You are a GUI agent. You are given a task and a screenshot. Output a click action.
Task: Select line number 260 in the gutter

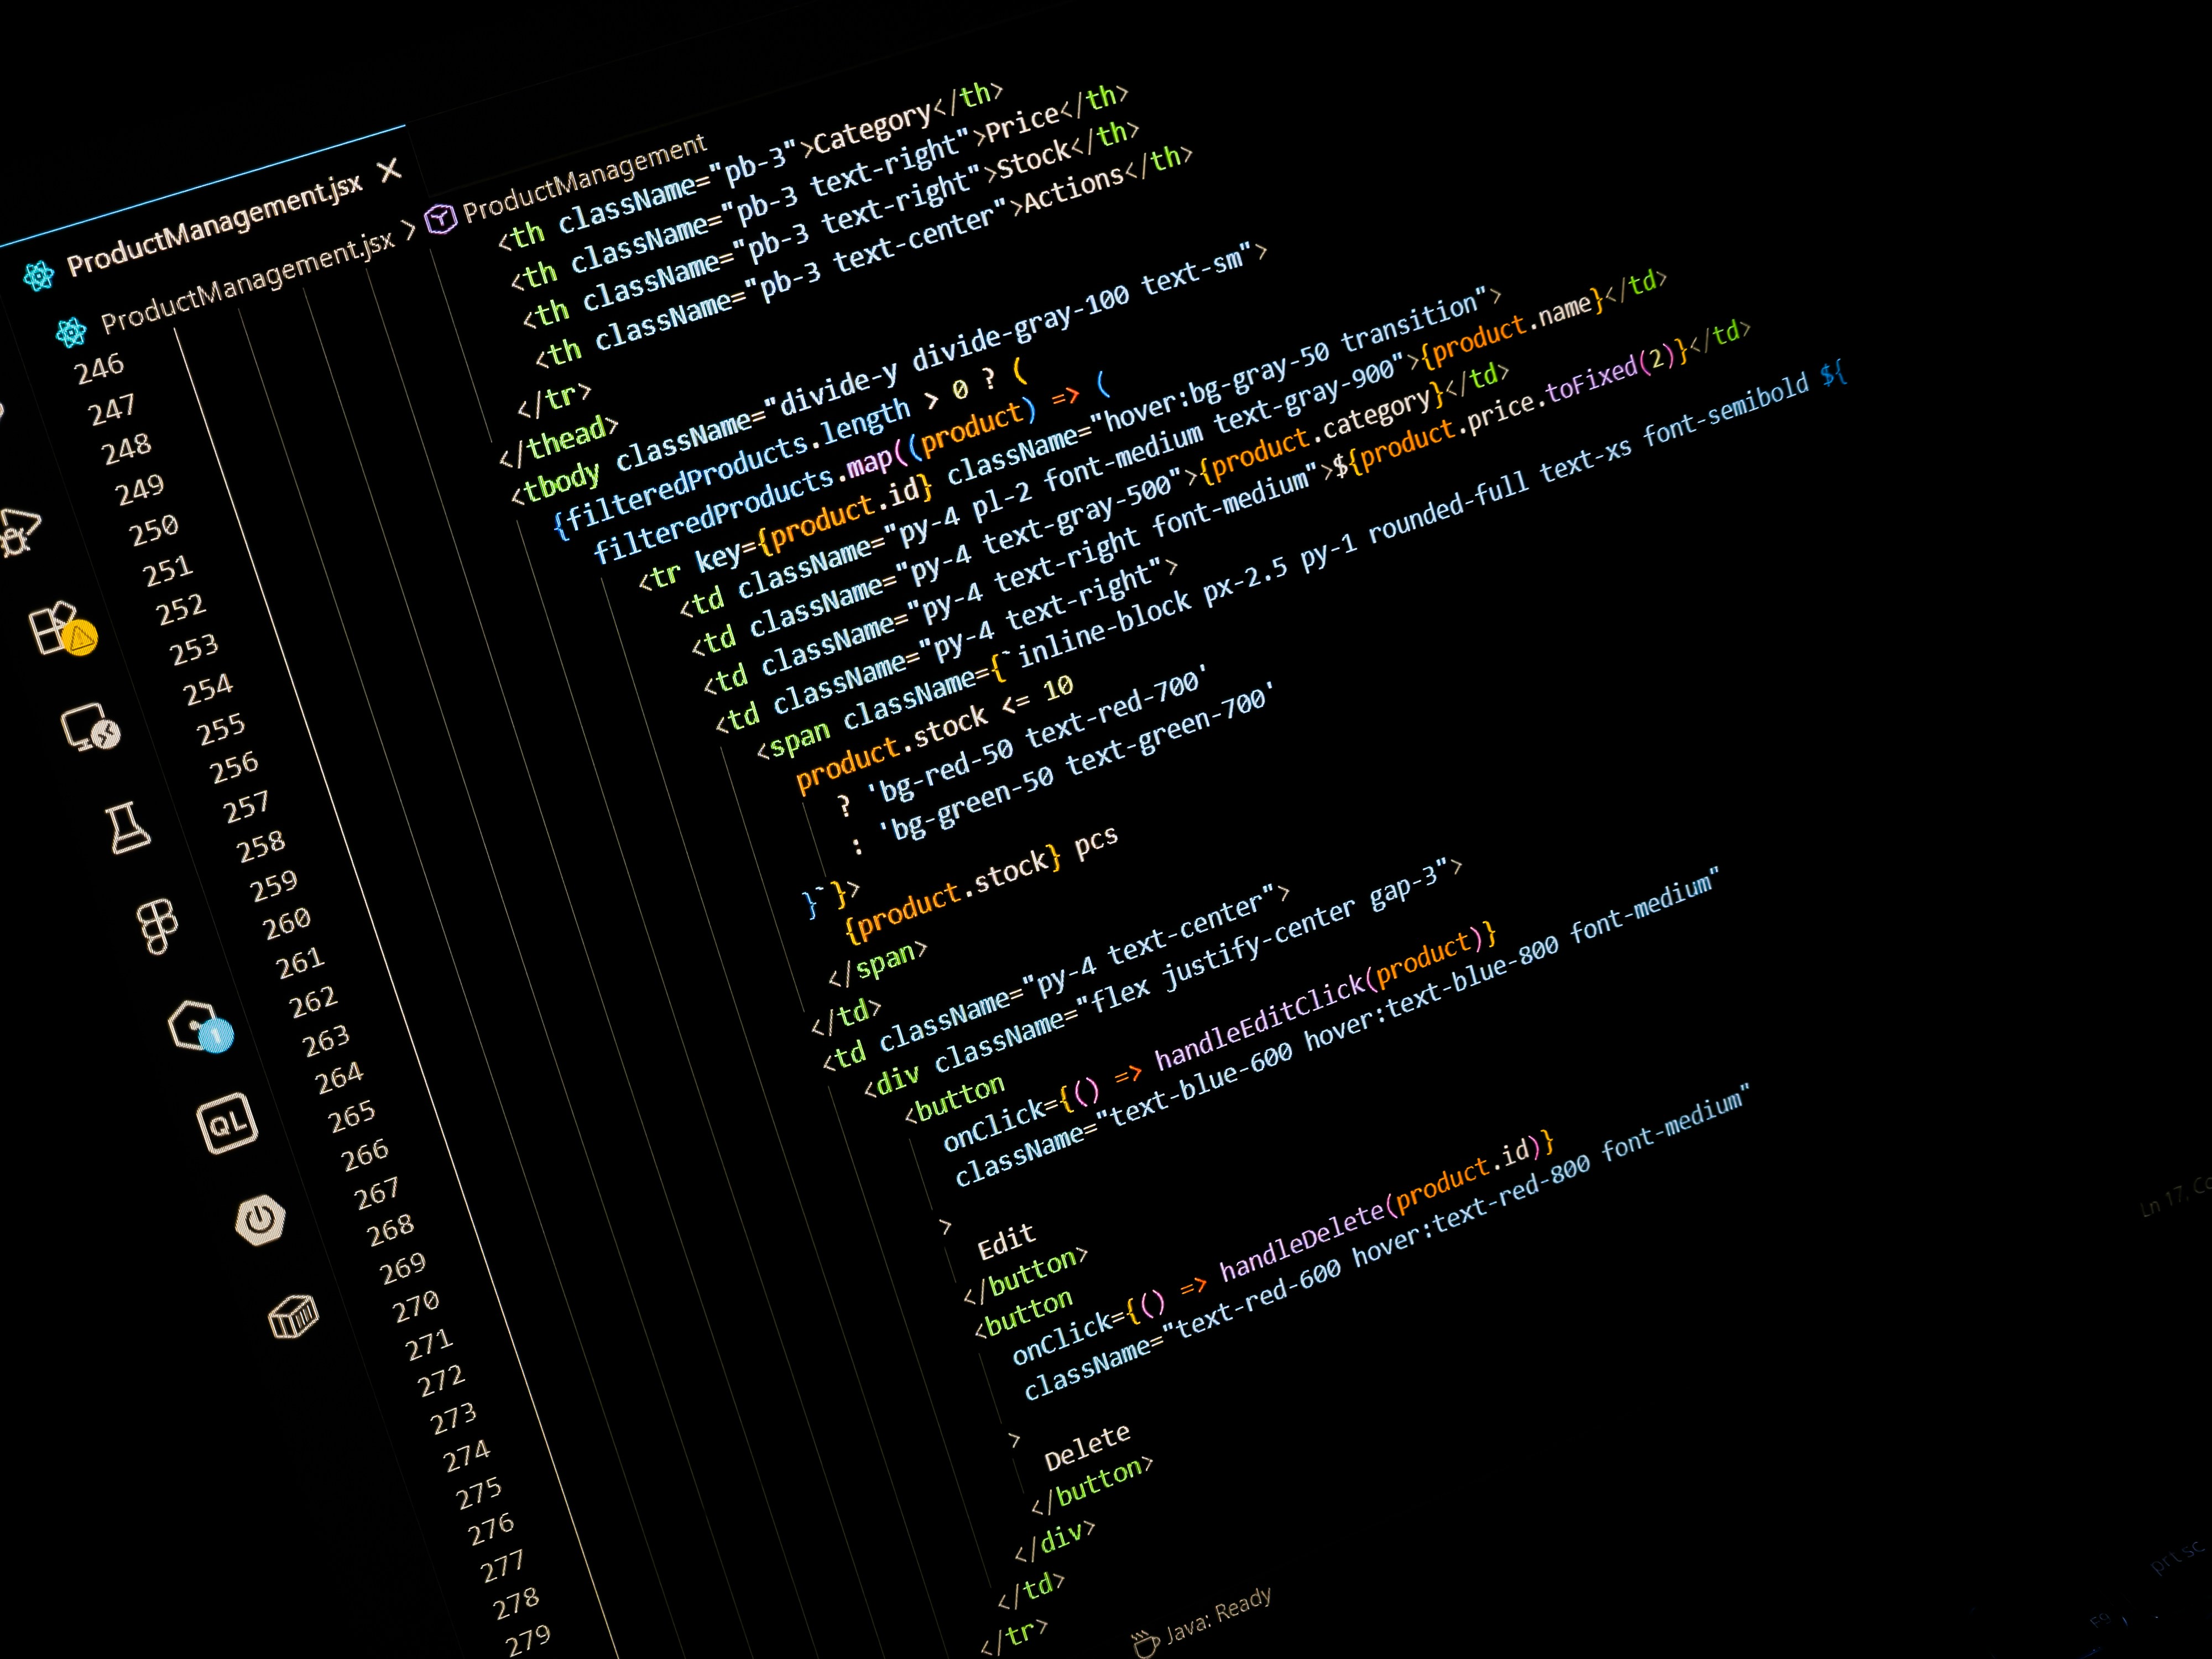click(287, 923)
